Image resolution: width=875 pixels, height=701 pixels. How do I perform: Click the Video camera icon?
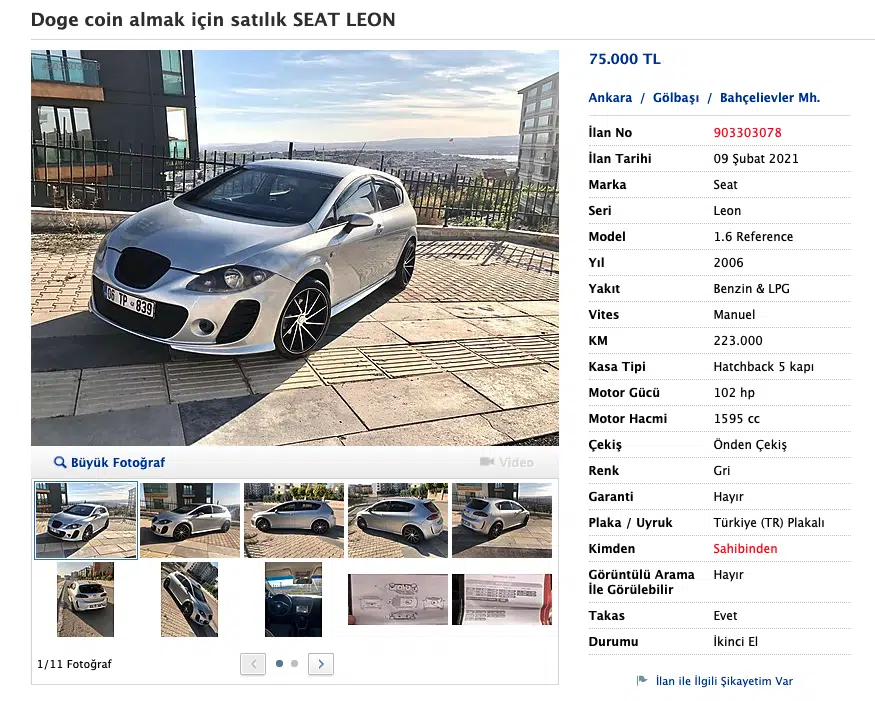point(487,462)
